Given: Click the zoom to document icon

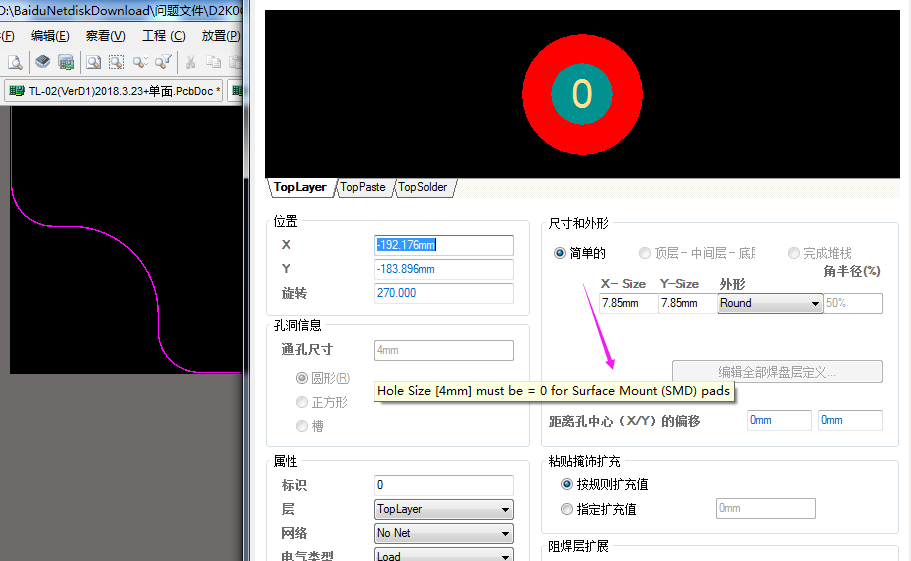Looking at the screenshot, I should click(x=93, y=62).
